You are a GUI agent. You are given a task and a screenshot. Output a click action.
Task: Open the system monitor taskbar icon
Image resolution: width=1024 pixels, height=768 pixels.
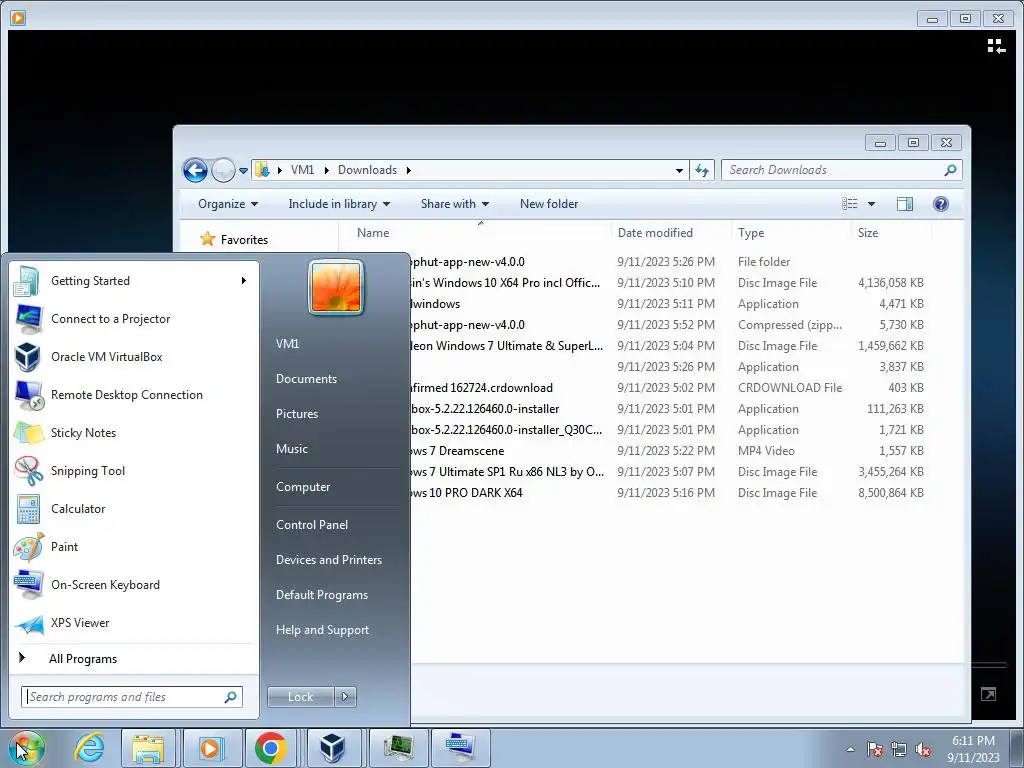click(398, 748)
